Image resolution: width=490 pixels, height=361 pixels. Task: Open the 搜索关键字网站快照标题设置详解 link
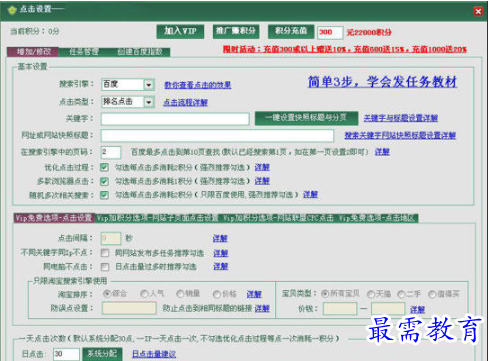click(x=400, y=135)
